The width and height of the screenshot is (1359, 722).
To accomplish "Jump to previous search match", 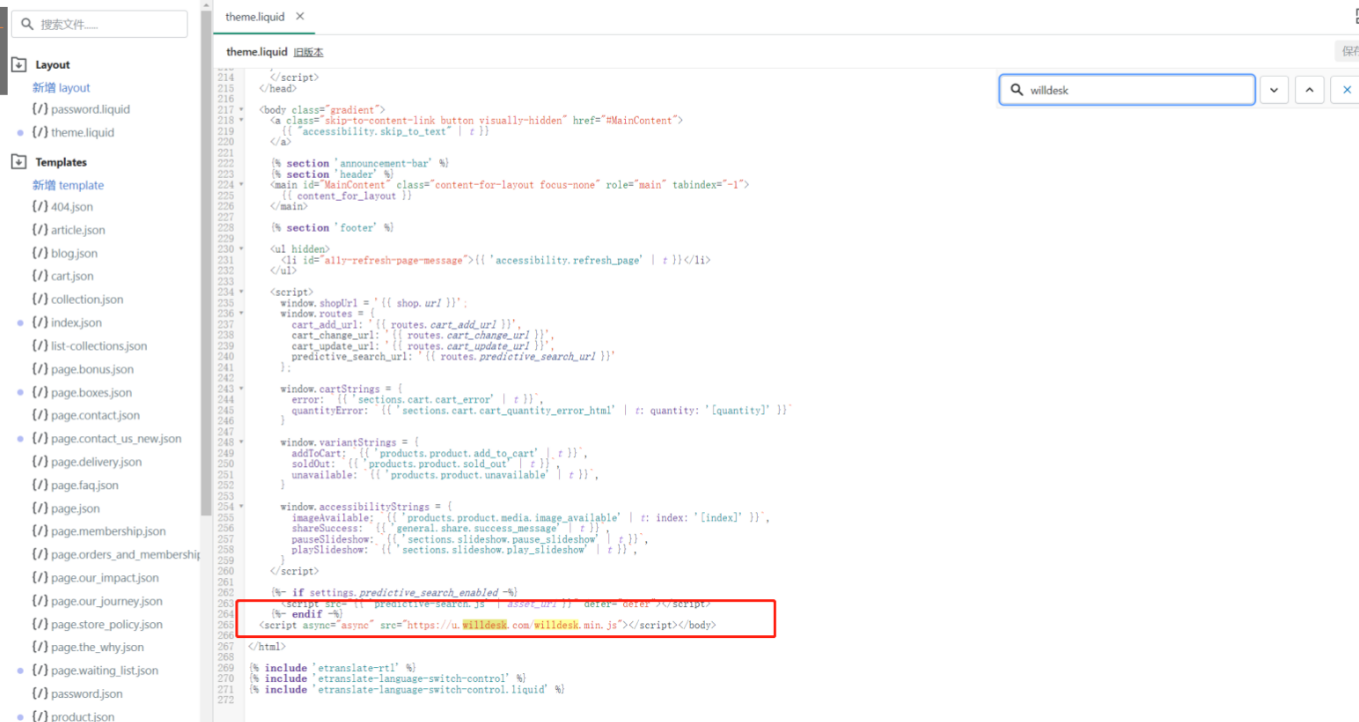I will (x=1310, y=89).
